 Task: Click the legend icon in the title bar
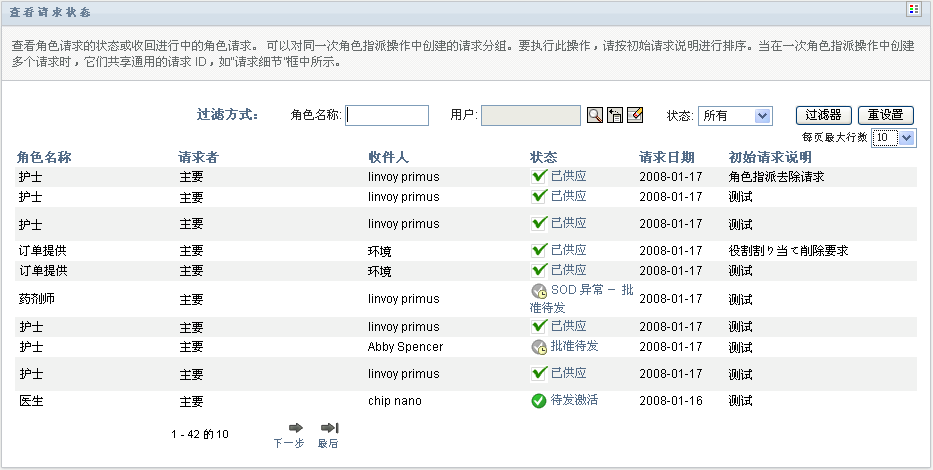click(x=914, y=10)
